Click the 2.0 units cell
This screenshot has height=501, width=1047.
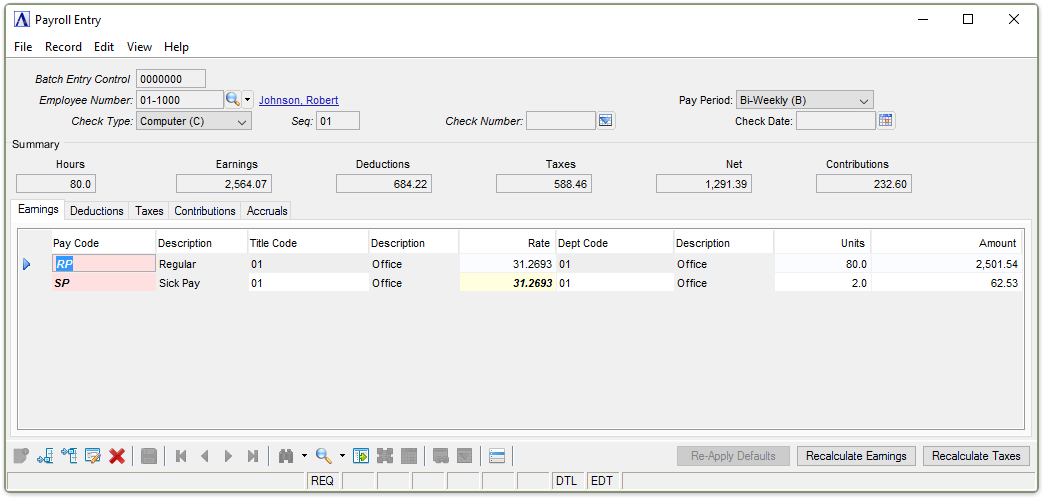coord(822,283)
